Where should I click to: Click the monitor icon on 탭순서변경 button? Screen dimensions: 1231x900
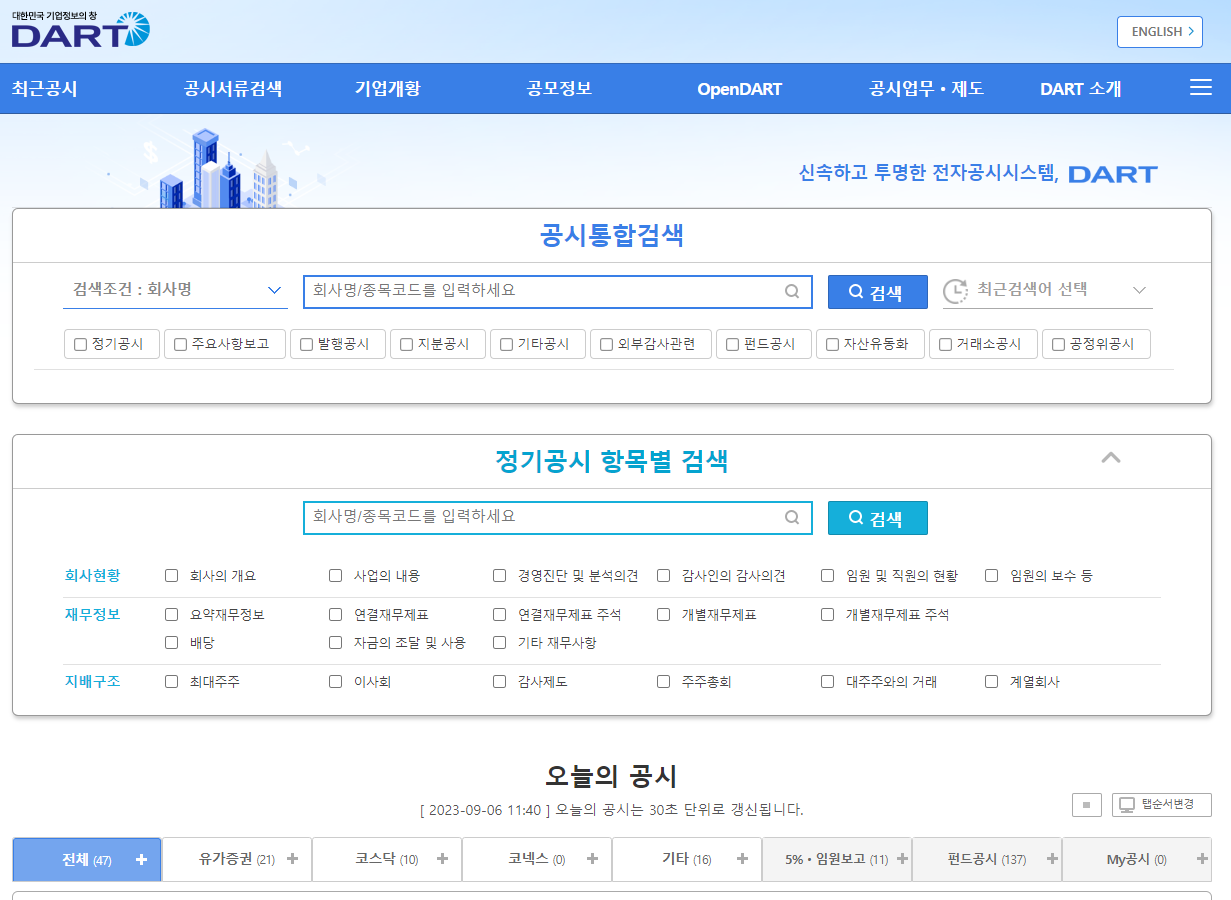(1127, 805)
